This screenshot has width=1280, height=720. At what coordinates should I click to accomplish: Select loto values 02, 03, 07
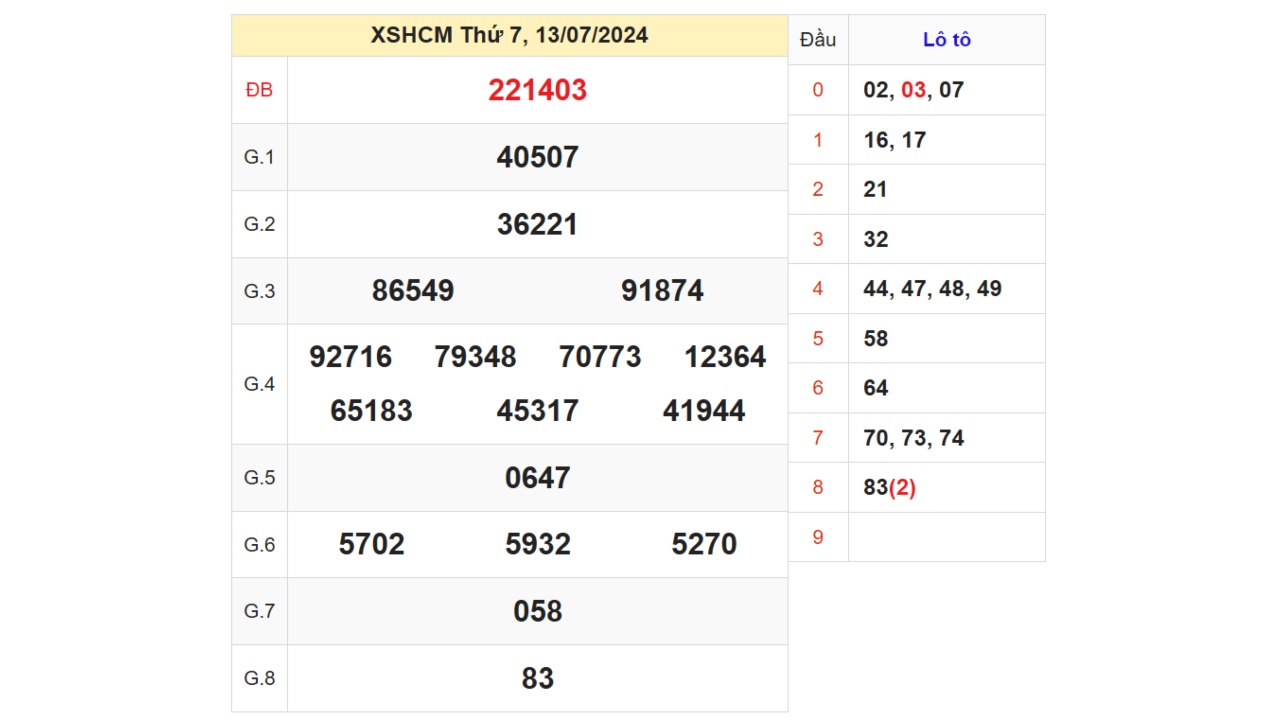coord(913,90)
